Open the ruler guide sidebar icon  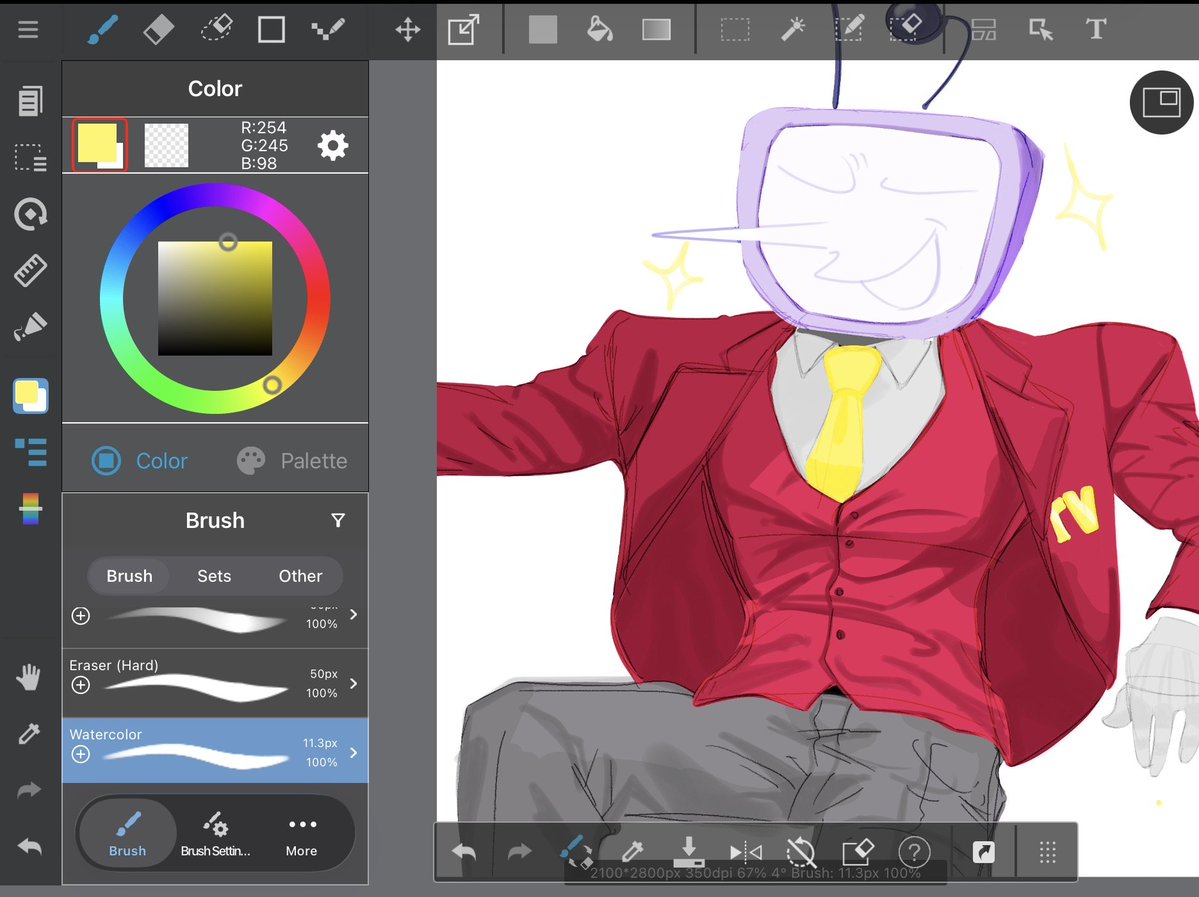(30, 271)
